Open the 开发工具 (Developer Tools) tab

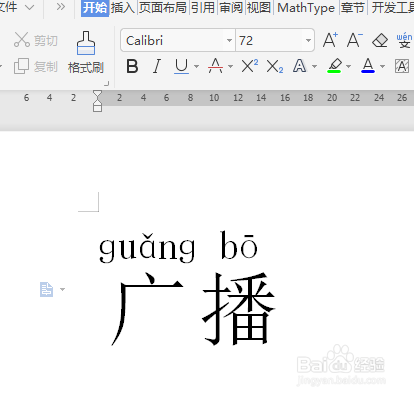click(393, 8)
